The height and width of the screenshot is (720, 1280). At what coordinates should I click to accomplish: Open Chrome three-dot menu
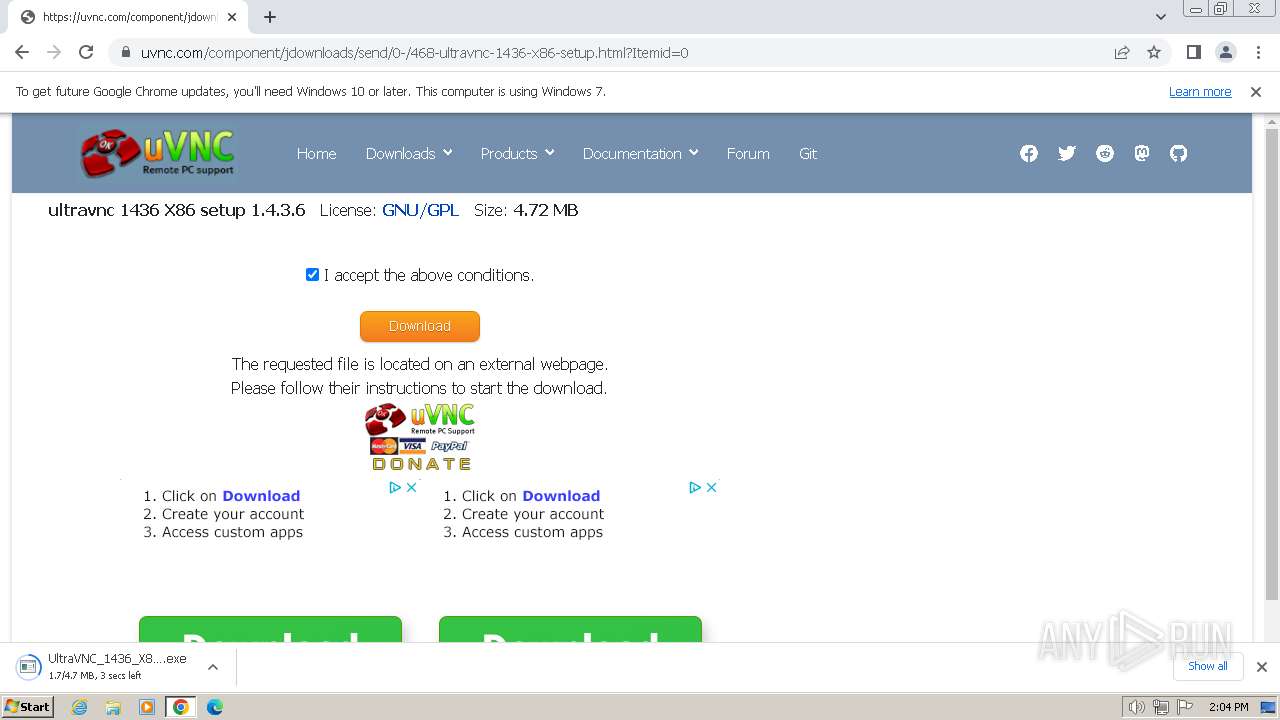[1258, 52]
